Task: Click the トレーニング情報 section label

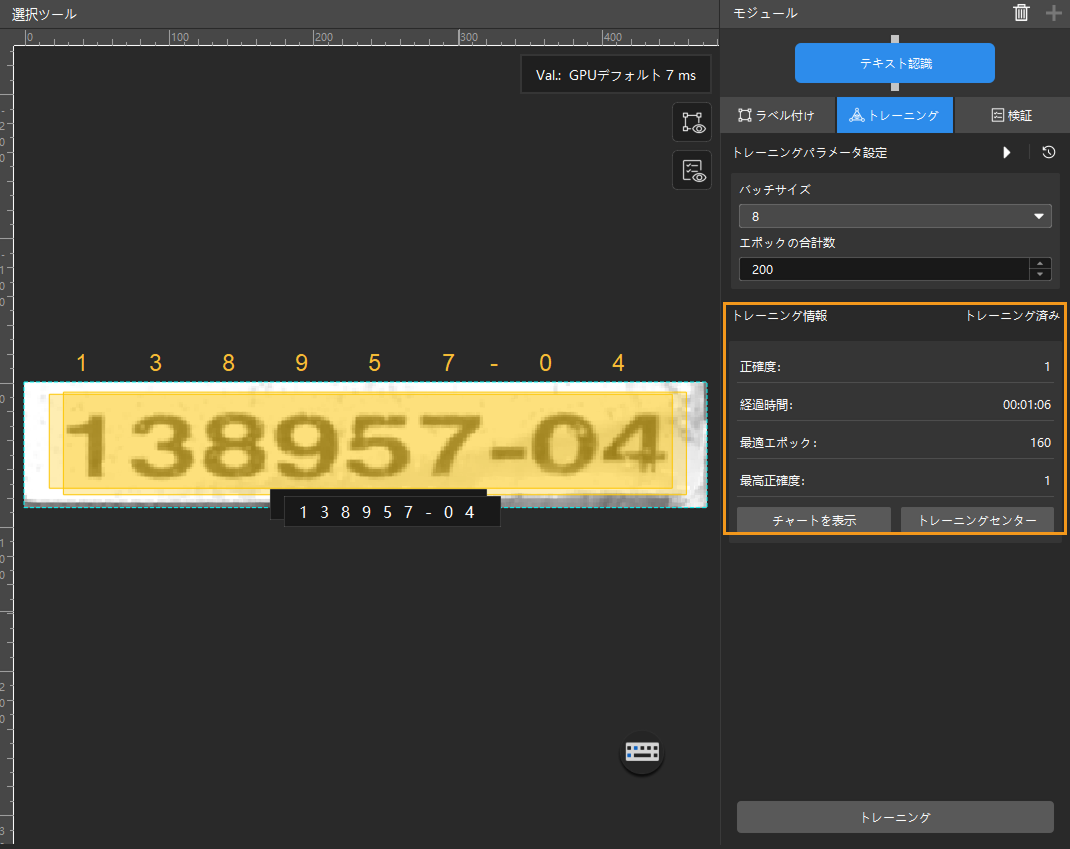Action: click(x=780, y=315)
